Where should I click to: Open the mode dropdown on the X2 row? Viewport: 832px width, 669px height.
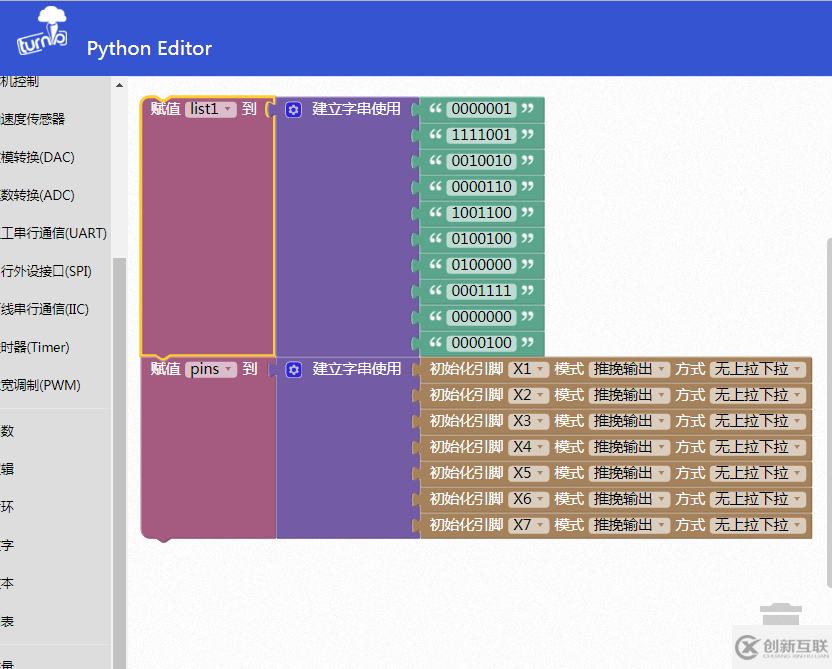click(628, 395)
